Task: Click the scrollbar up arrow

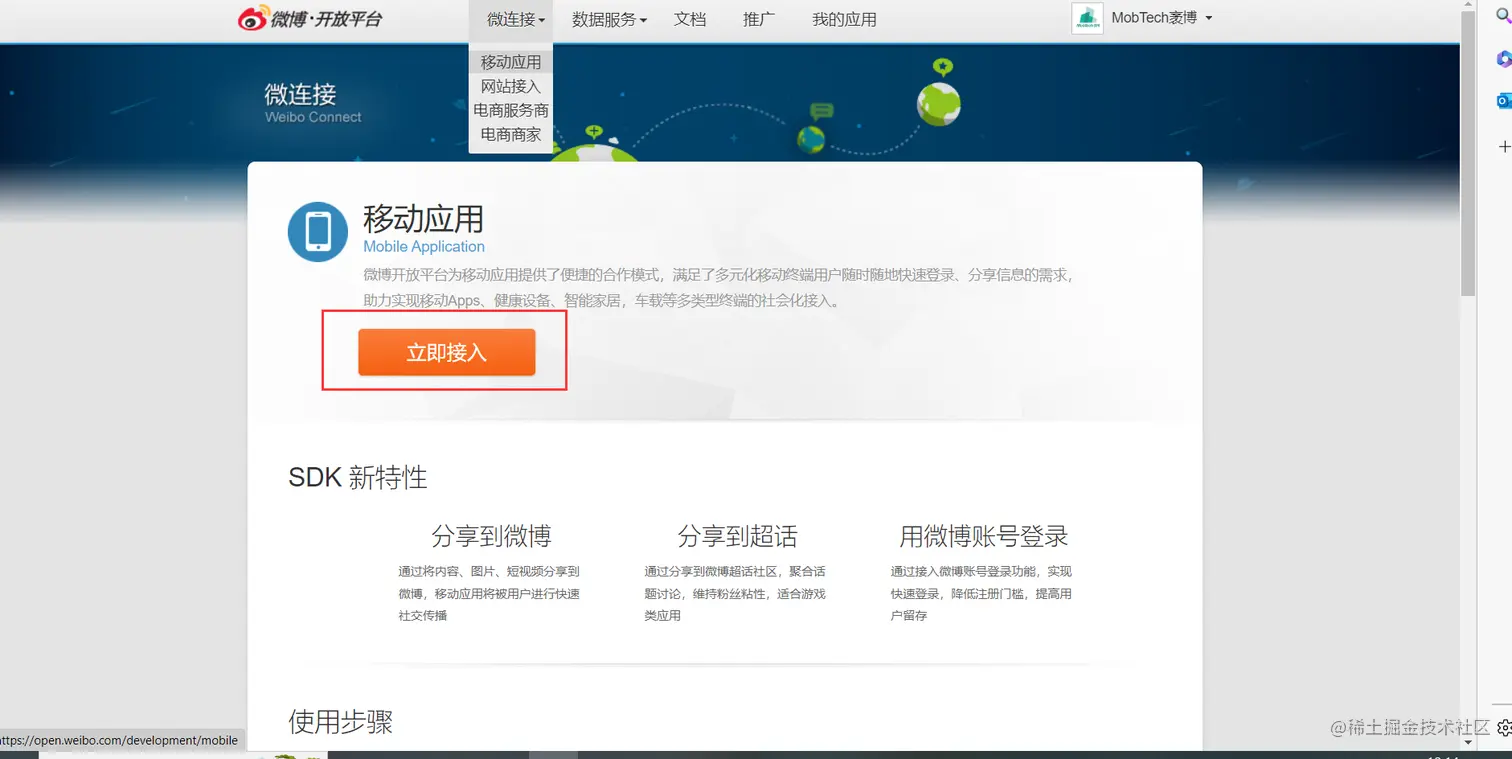Action: [1468, 4]
